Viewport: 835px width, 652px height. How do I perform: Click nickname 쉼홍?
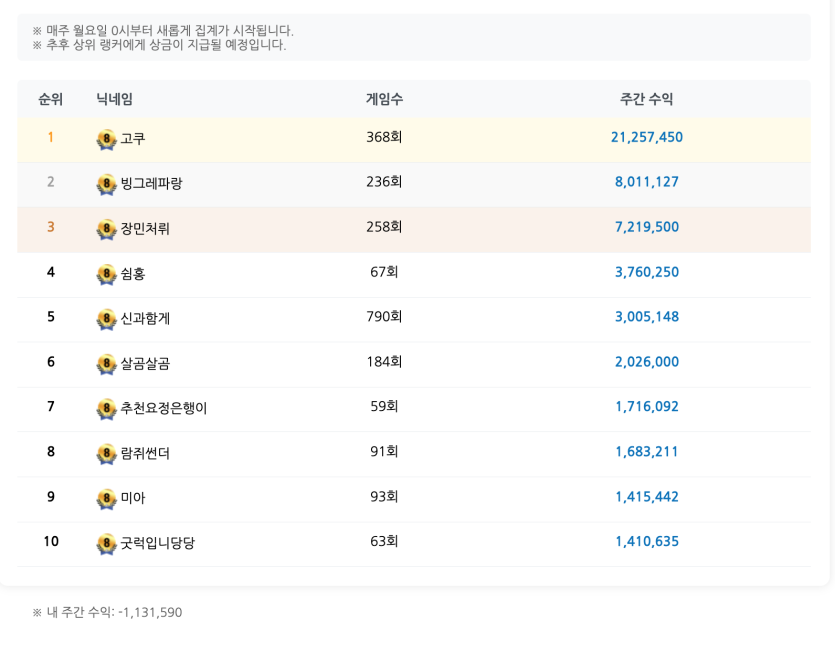[x=133, y=273]
